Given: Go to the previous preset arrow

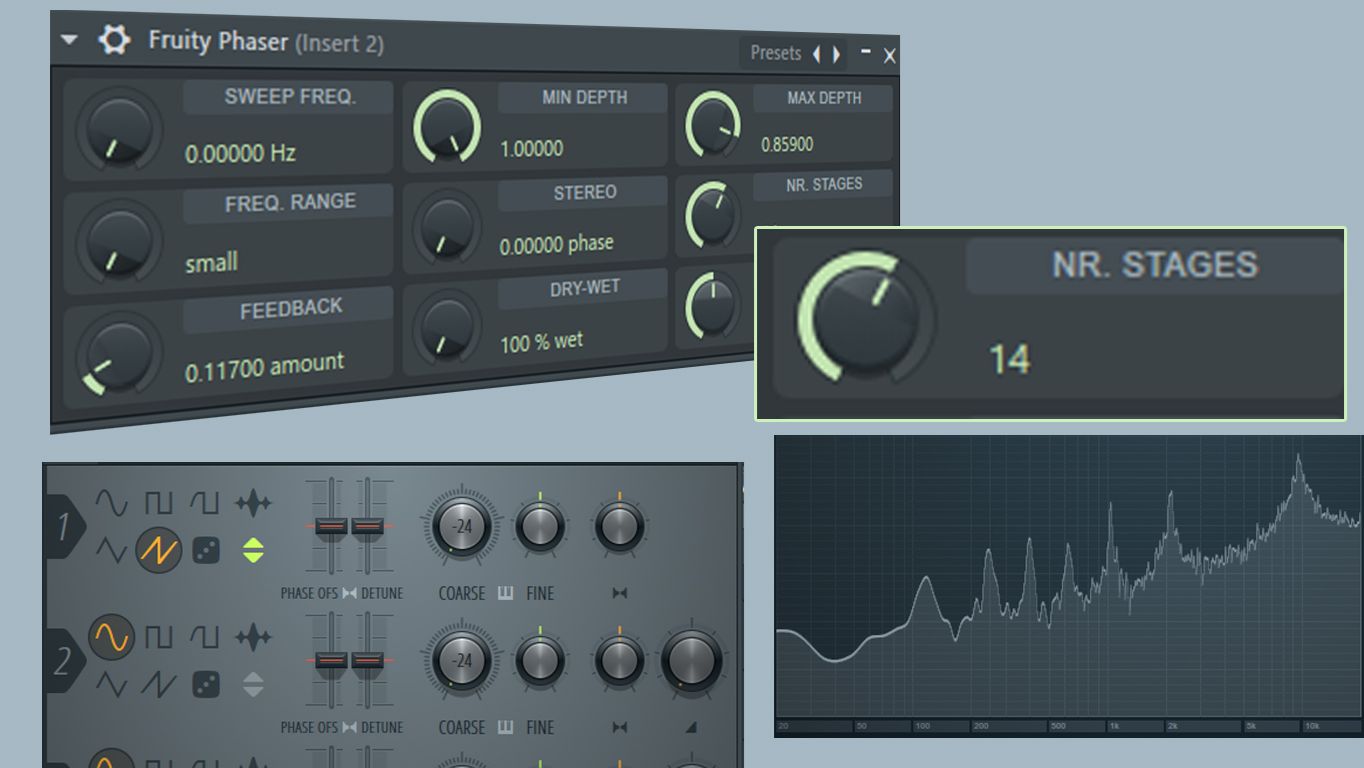Looking at the screenshot, I should click(816, 54).
